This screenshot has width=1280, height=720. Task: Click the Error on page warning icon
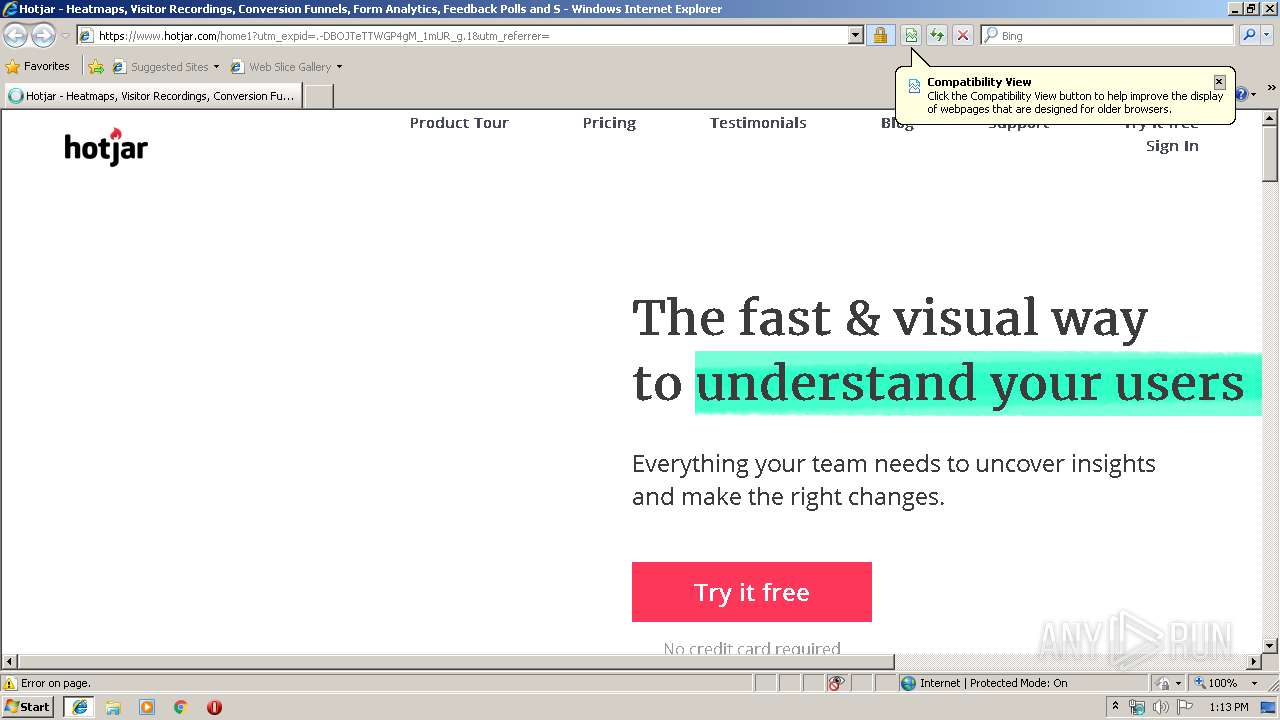(x=10, y=683)
